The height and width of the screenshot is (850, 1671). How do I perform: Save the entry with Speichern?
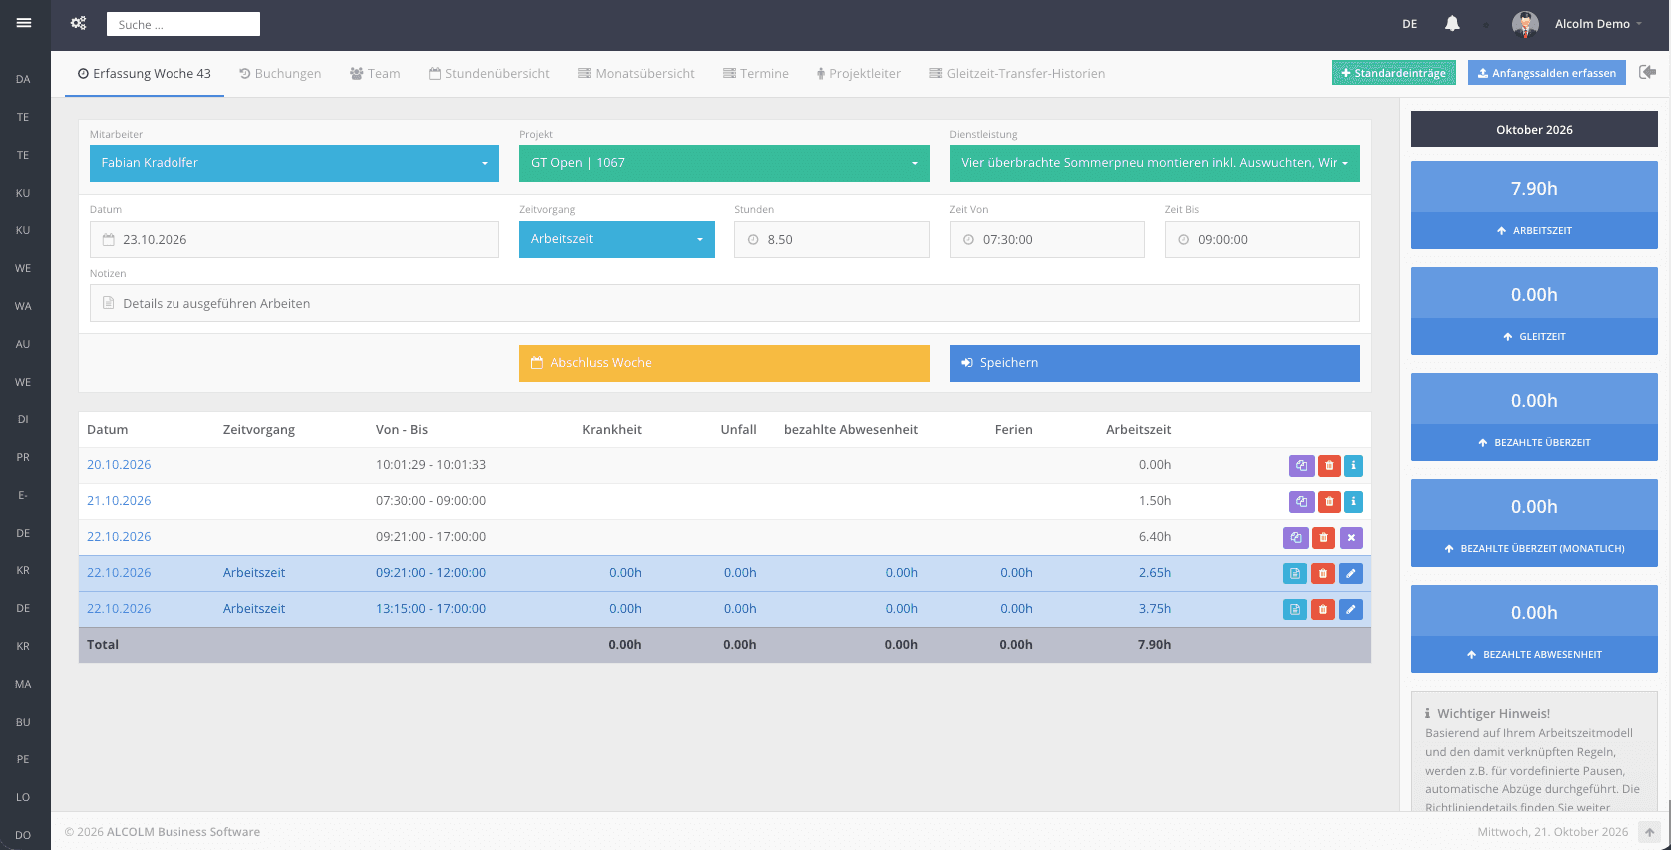pyautogui.click(x=1154, y=363)
